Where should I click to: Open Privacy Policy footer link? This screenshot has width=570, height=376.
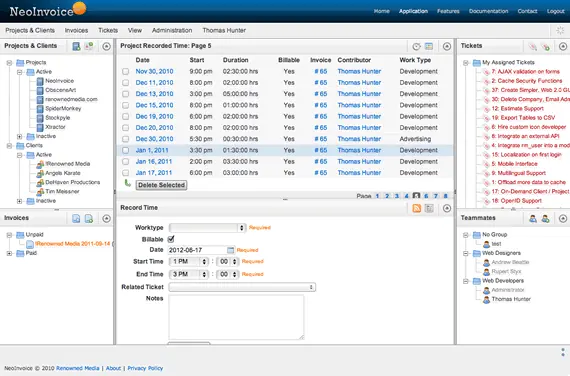pyautogui.click(x=145, y=368)
